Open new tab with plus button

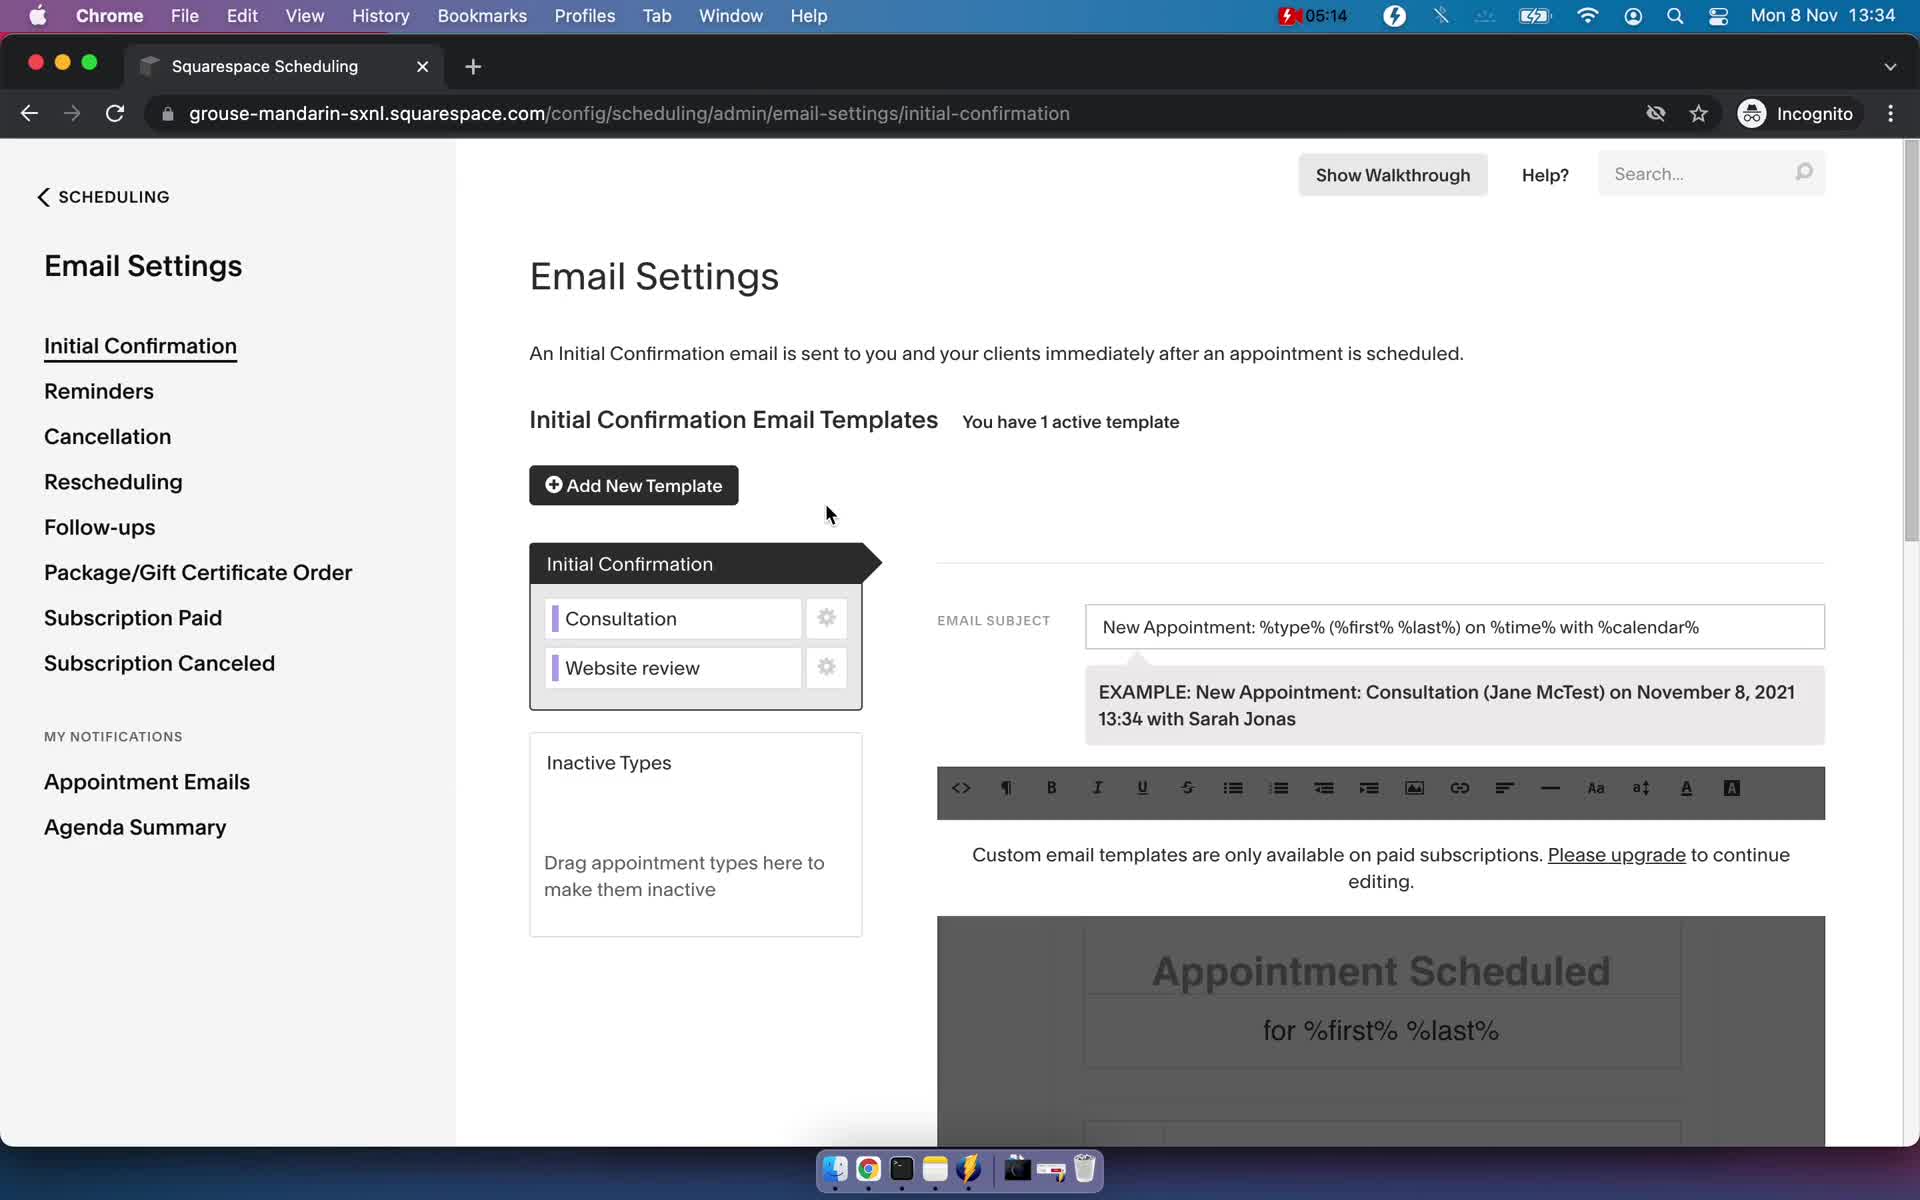pos(473,66)
